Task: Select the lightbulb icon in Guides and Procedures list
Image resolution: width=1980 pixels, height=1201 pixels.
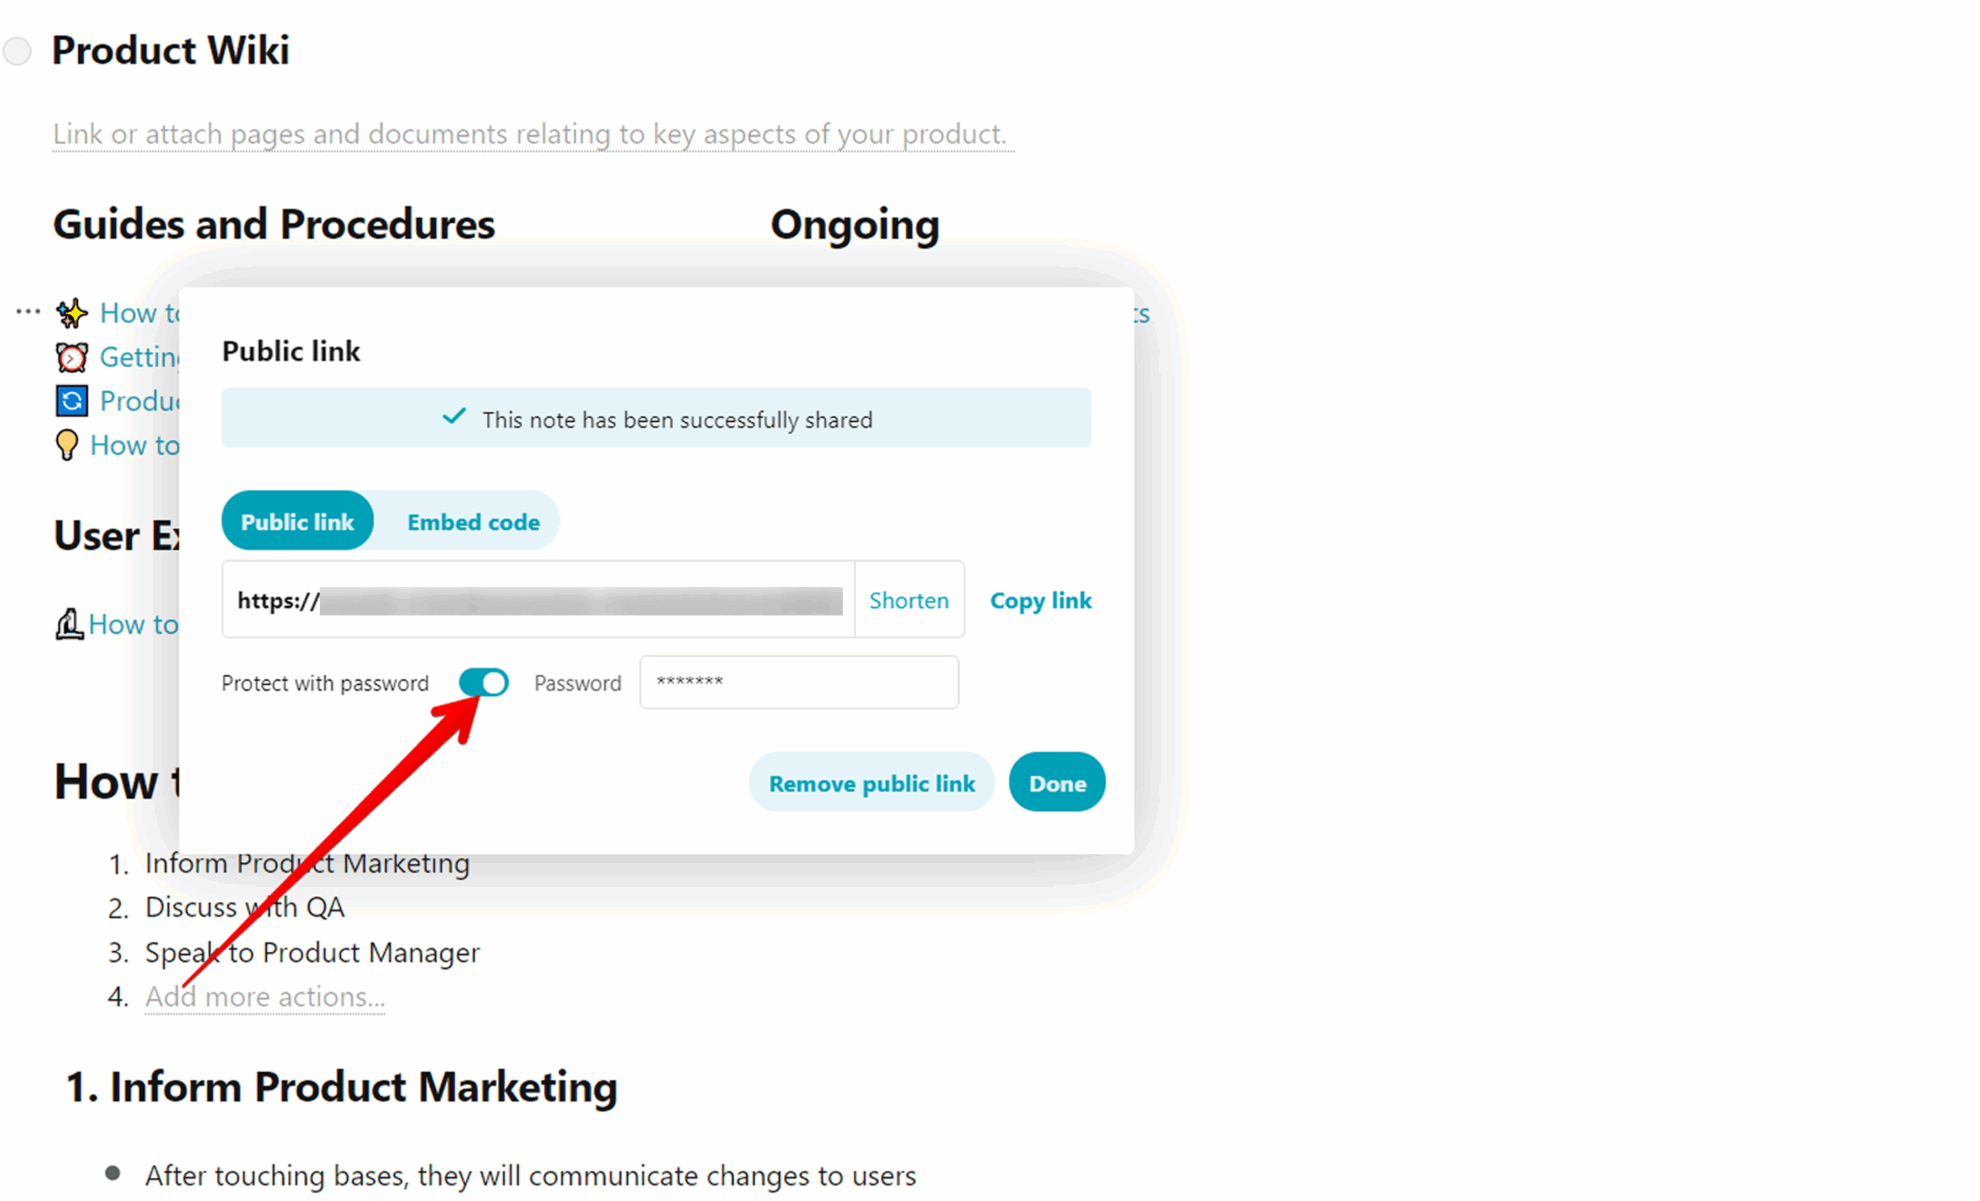Action: (66, 445)
